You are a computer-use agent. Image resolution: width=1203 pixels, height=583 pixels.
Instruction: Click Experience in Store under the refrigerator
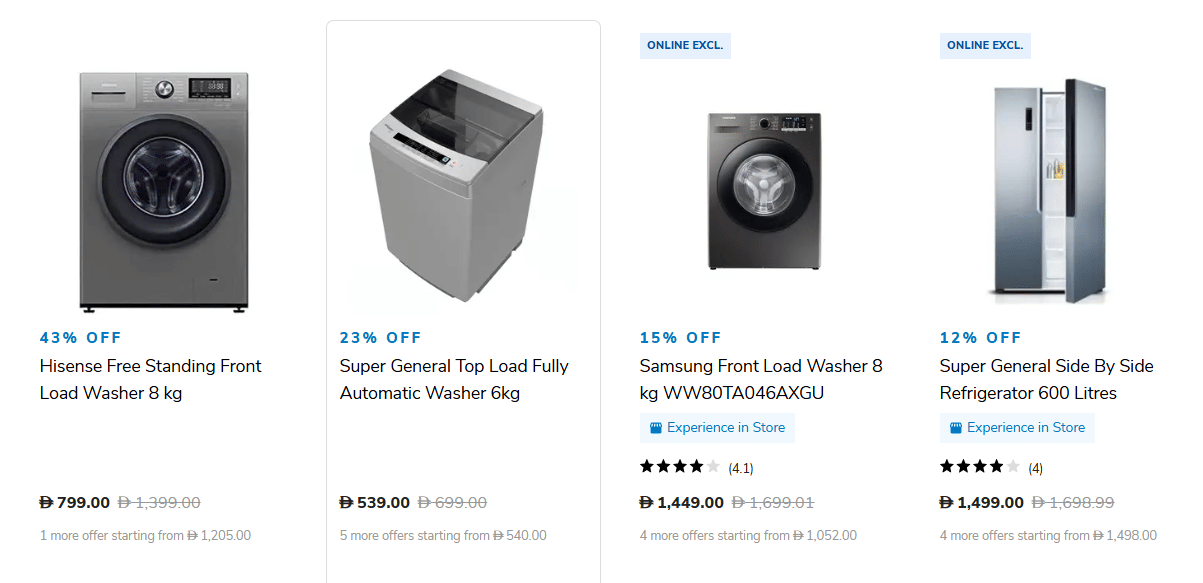(x=1026, y=428)
